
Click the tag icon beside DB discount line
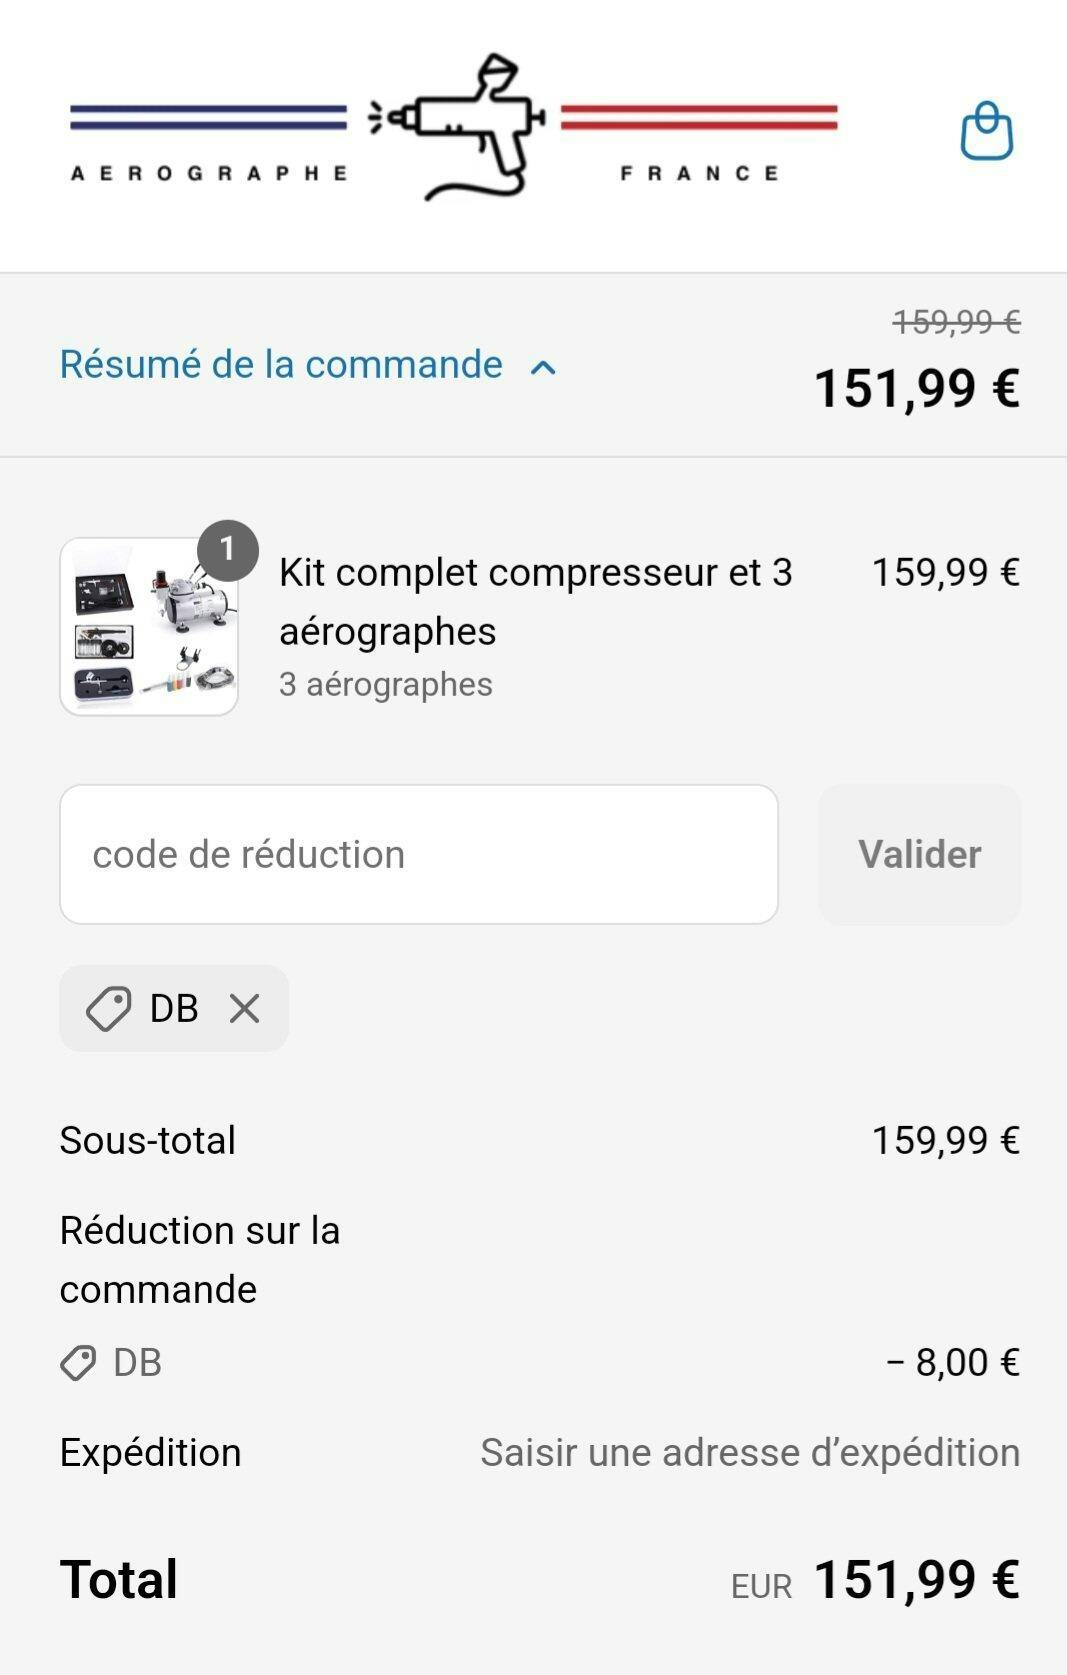click(x=78, y=1363)
